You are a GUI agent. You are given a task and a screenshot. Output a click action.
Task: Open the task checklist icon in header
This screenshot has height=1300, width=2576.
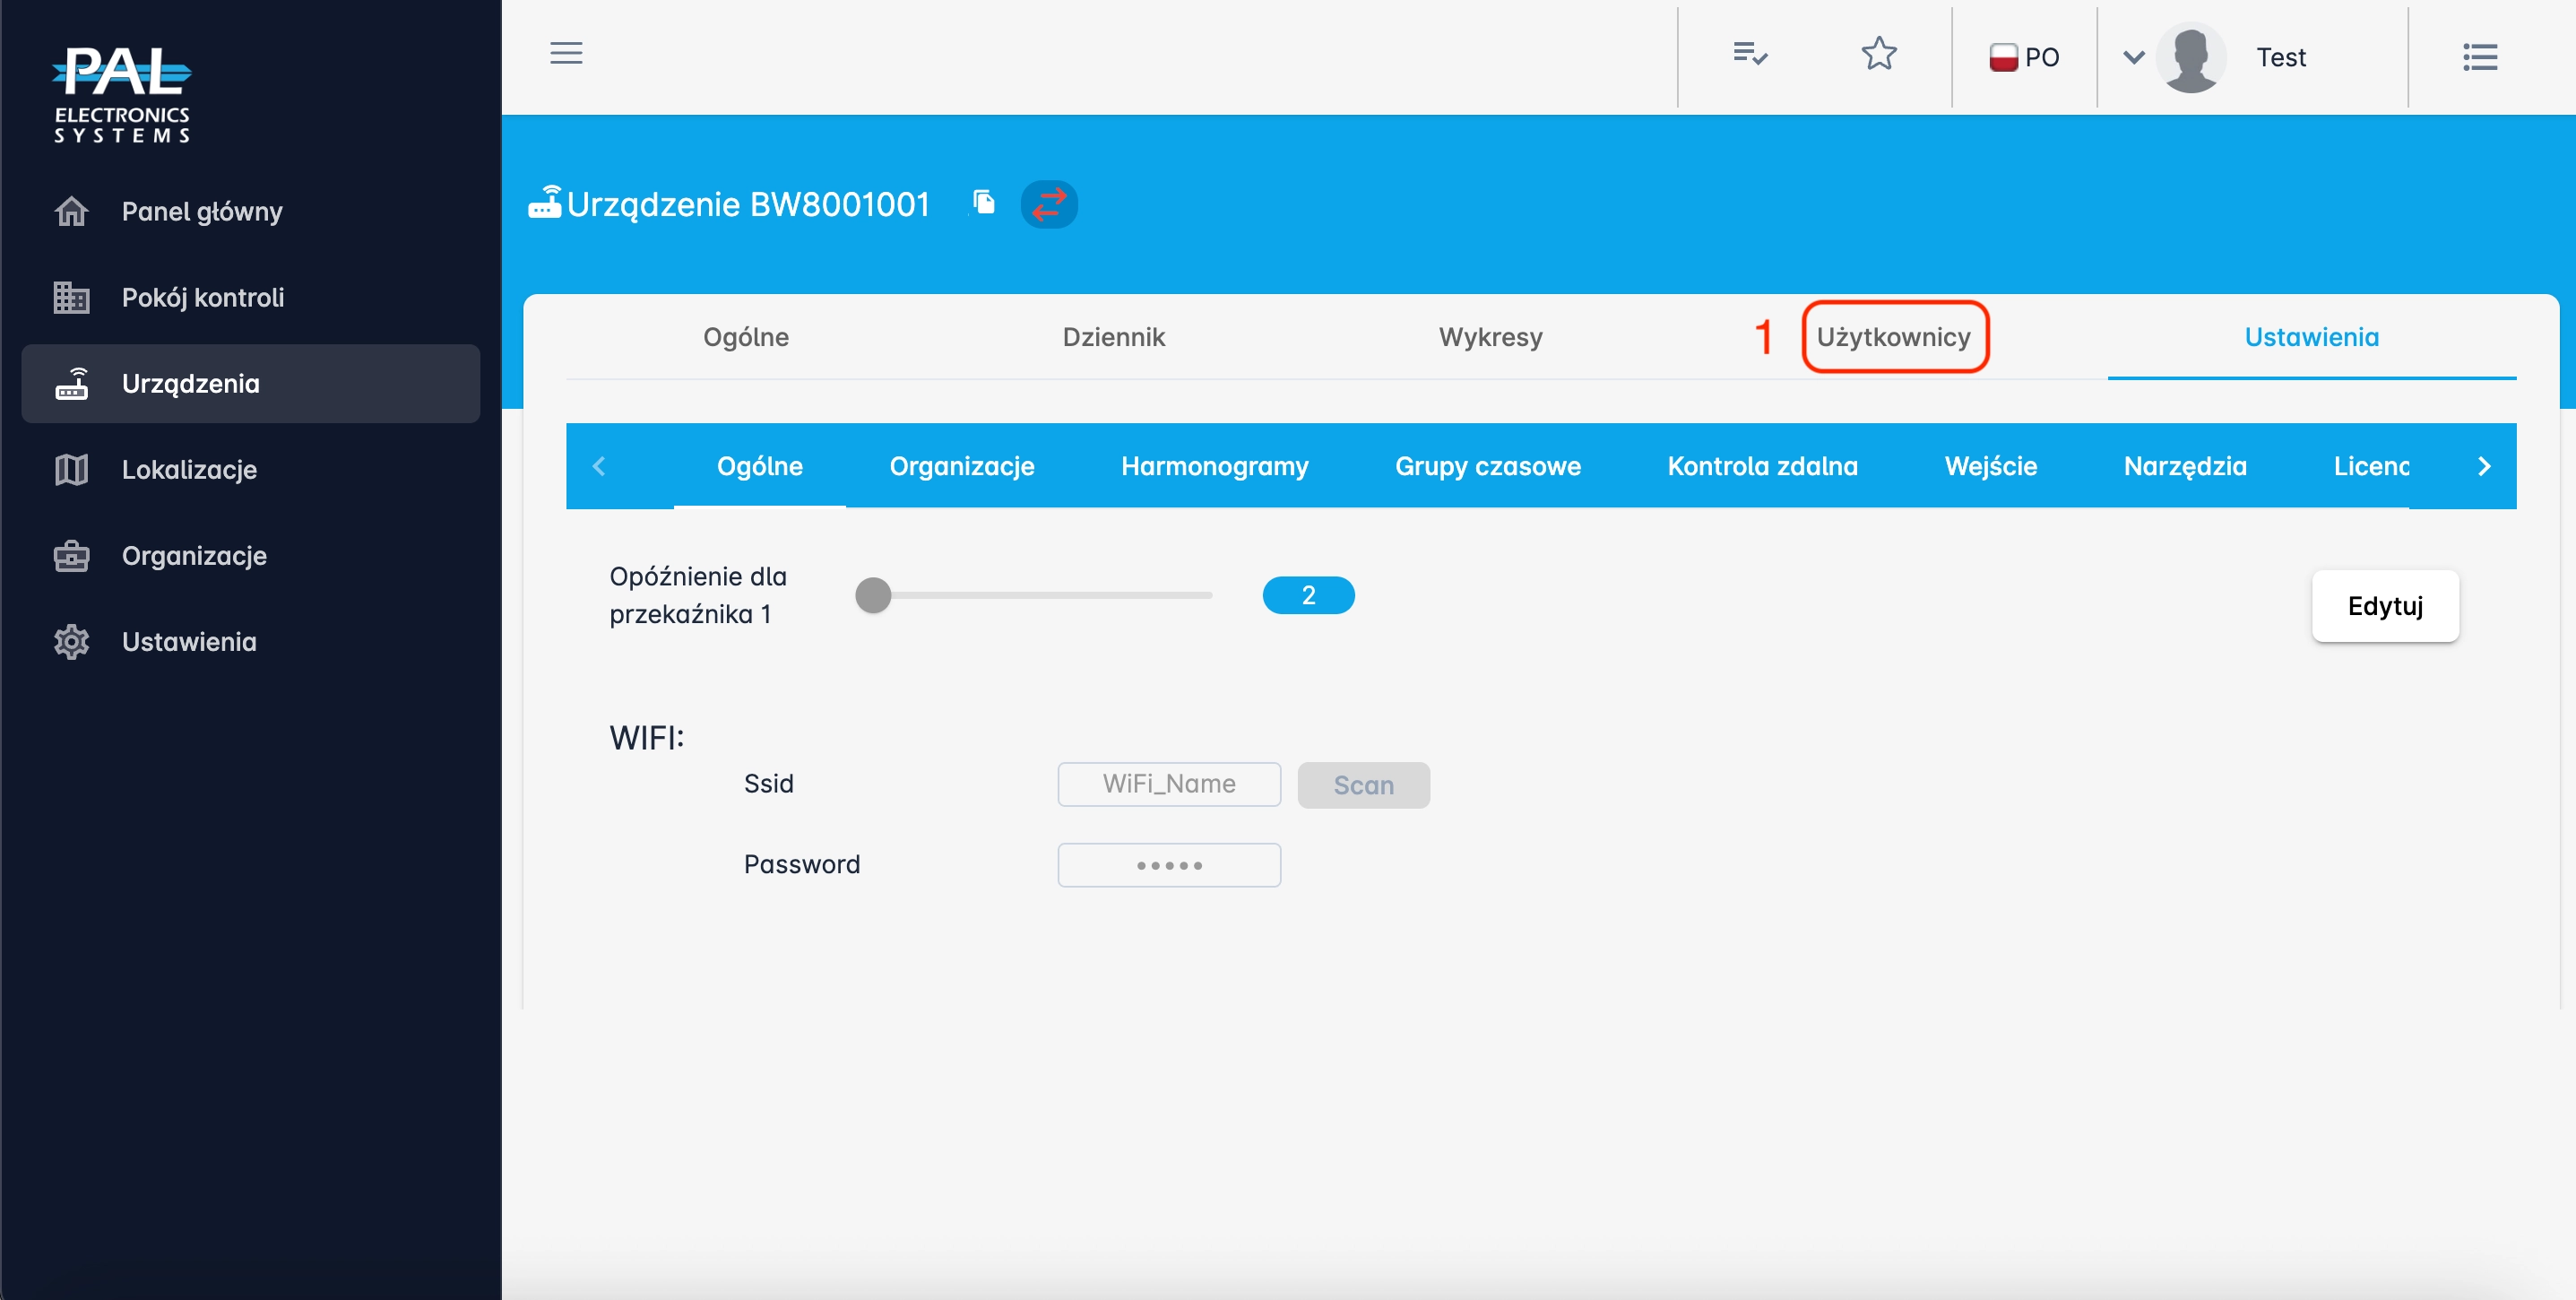(1749, 54)
